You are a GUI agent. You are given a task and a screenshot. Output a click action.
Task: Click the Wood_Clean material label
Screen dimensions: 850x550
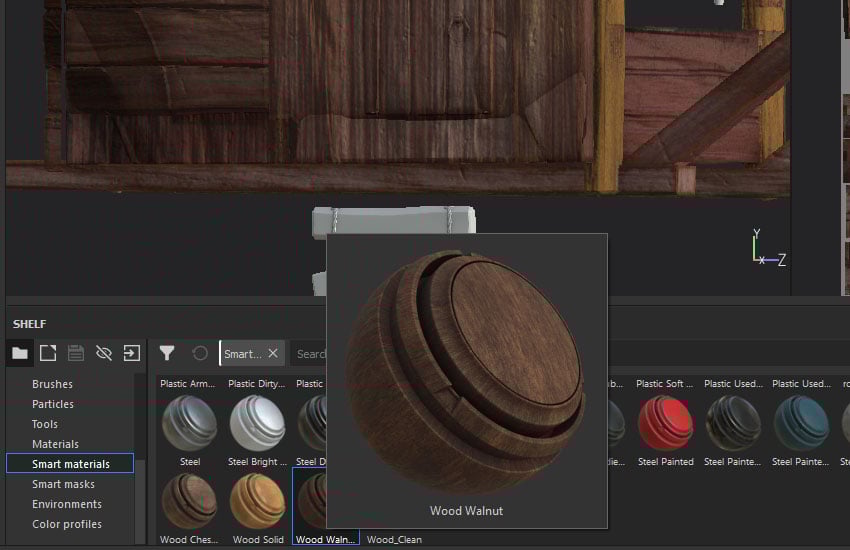click(x=394, y=540)
